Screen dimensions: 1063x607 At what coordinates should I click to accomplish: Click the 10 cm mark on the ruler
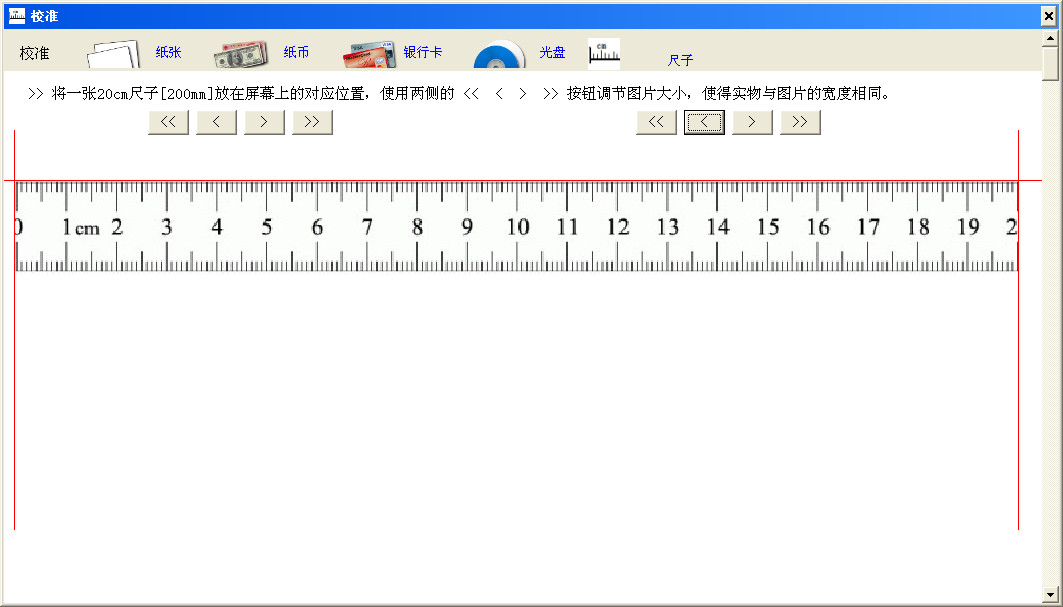[517, 227]
